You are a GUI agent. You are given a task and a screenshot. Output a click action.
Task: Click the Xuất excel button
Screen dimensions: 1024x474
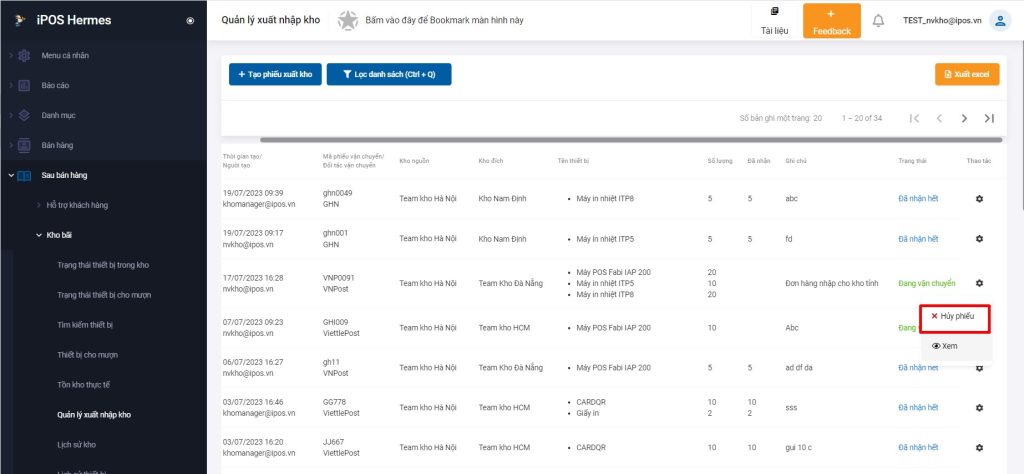[966, 74]
